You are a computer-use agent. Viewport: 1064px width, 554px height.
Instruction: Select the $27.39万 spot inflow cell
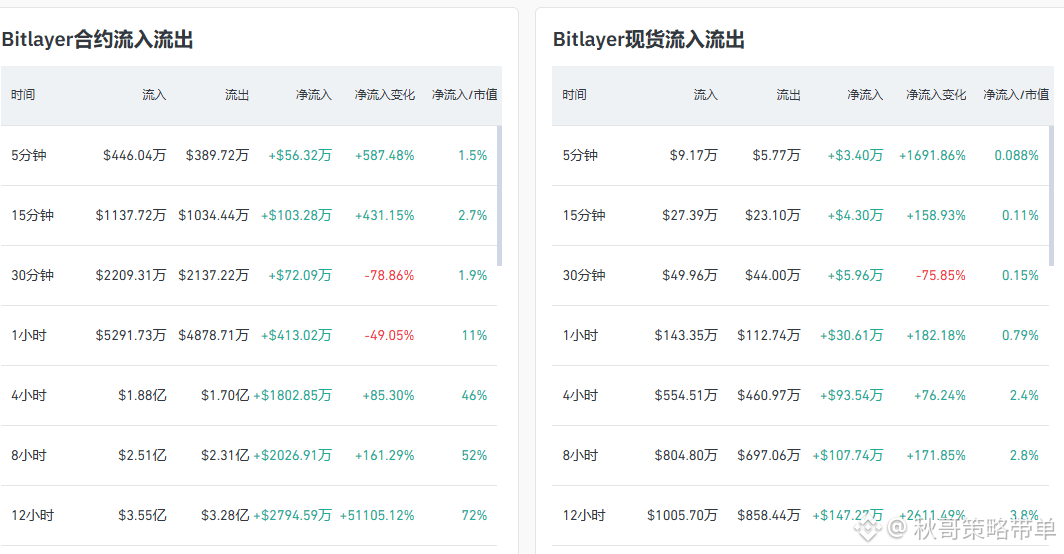(x=690, y=215)
